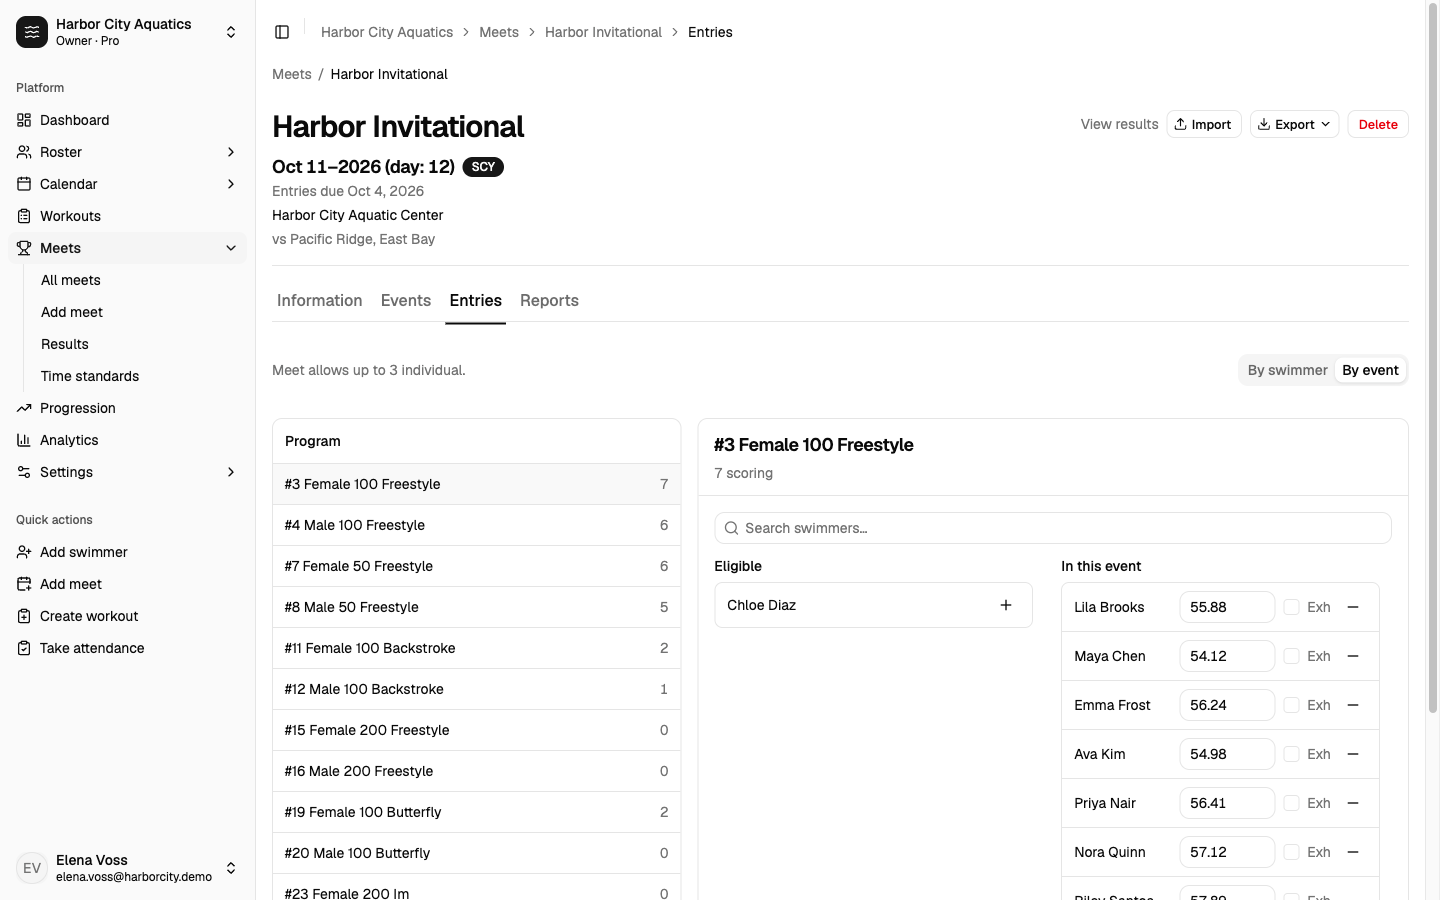
Task: Enable Exh checkbox for Nora Quinn
Action: coord(1291,852)
